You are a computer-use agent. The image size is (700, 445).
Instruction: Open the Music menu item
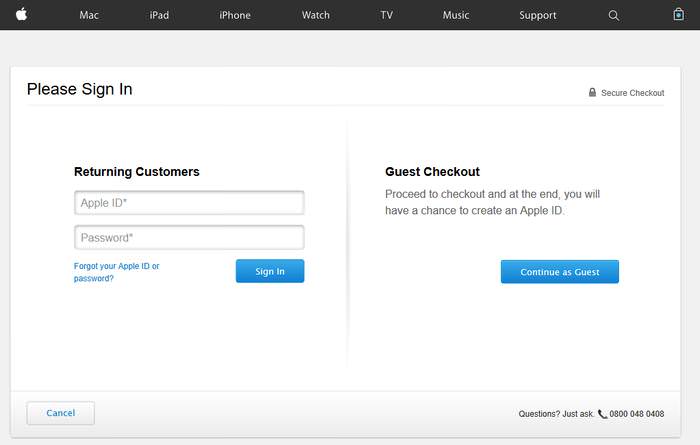(x=456, y=15)
